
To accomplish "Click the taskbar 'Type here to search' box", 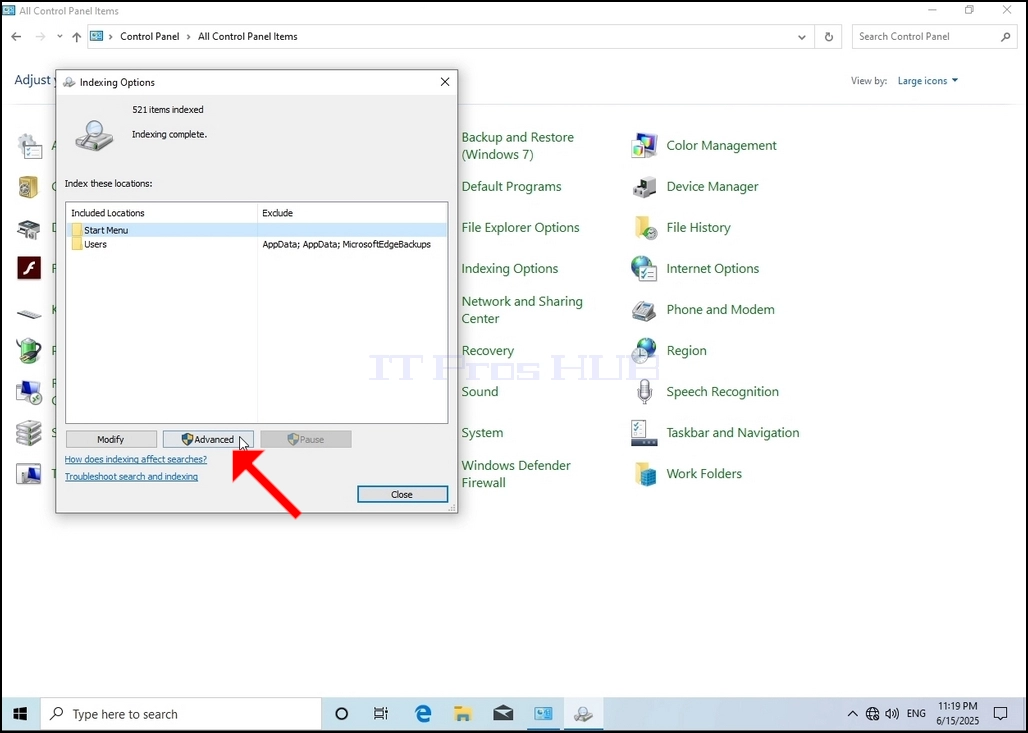I will (181, 714).
